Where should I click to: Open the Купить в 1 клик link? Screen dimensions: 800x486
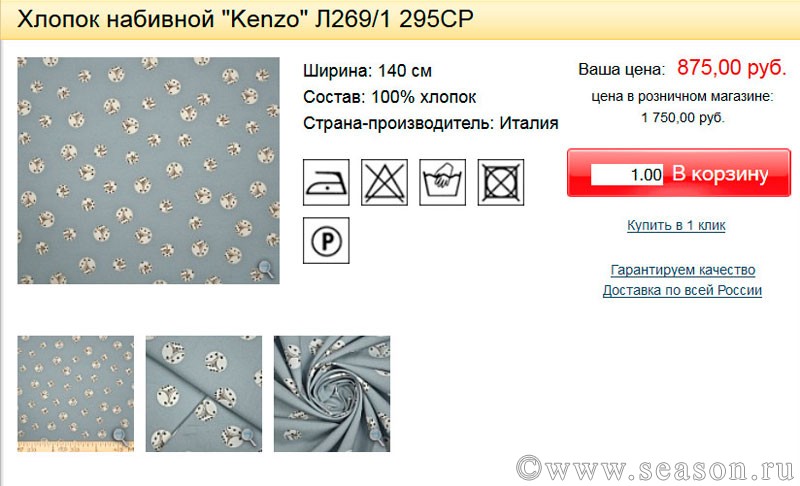pos(676,225)
